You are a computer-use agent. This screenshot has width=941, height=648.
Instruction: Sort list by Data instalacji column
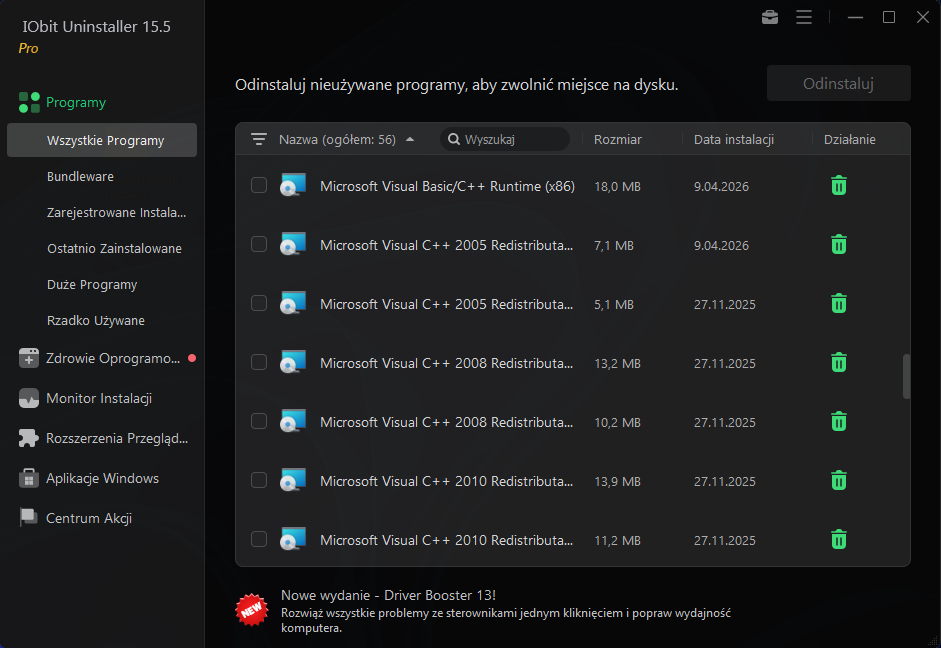click(x=733, y=139)
